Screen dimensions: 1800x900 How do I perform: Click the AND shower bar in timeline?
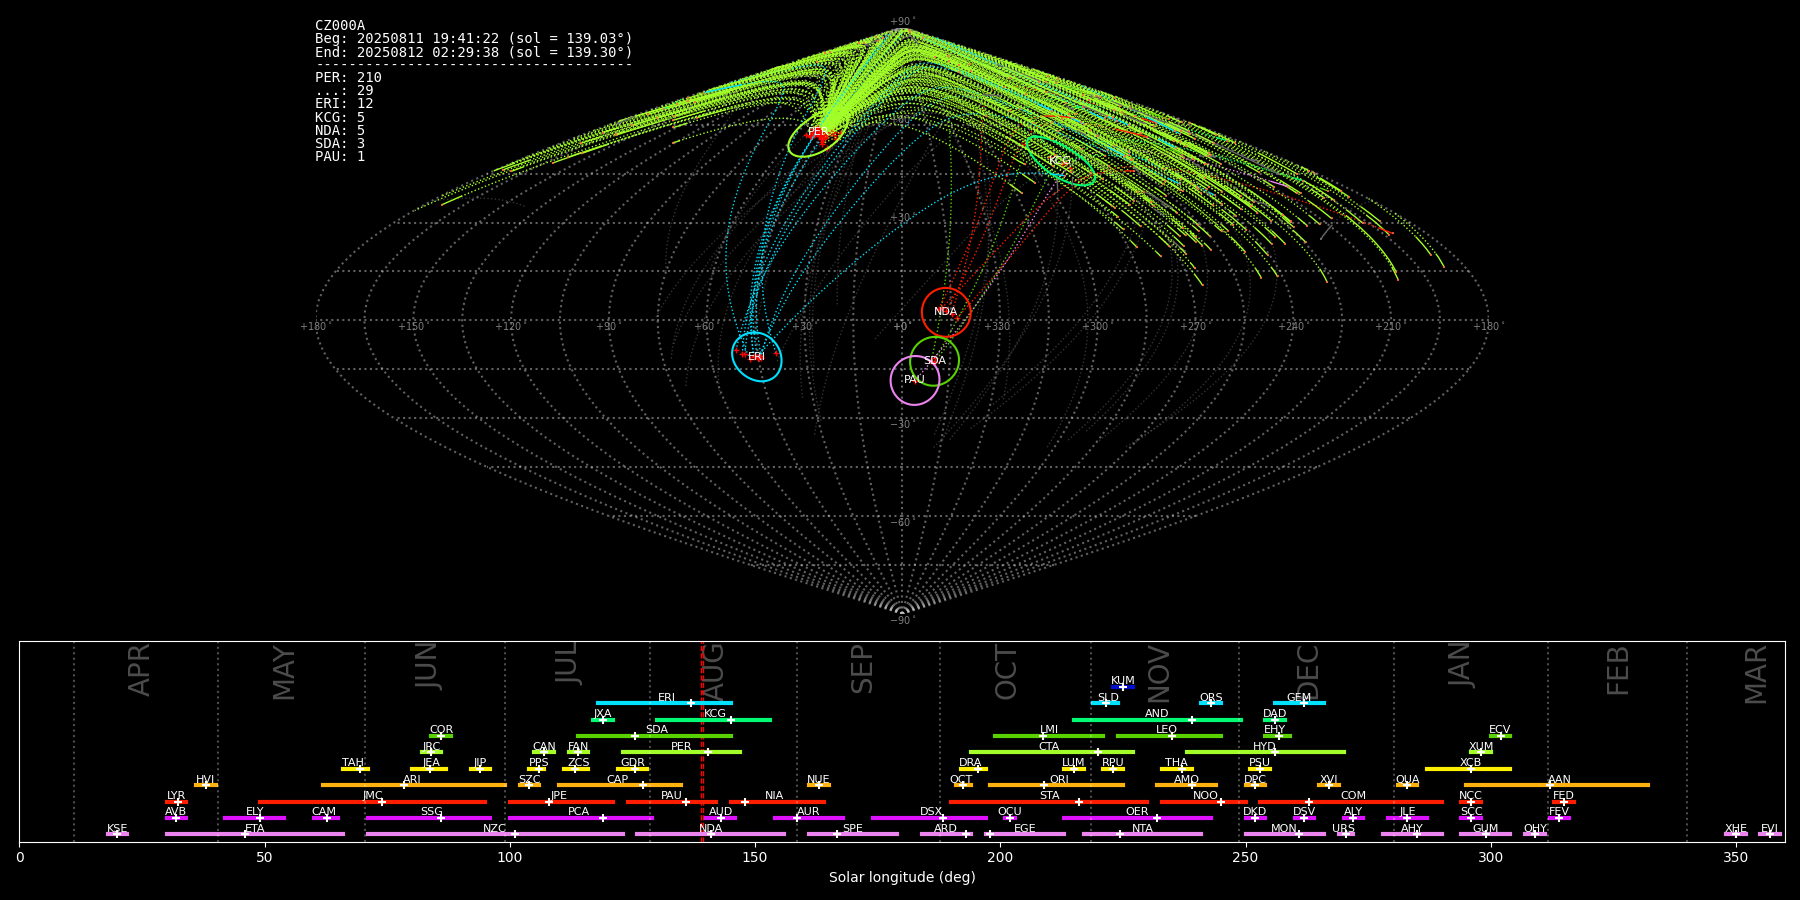tap(1157, 719)
